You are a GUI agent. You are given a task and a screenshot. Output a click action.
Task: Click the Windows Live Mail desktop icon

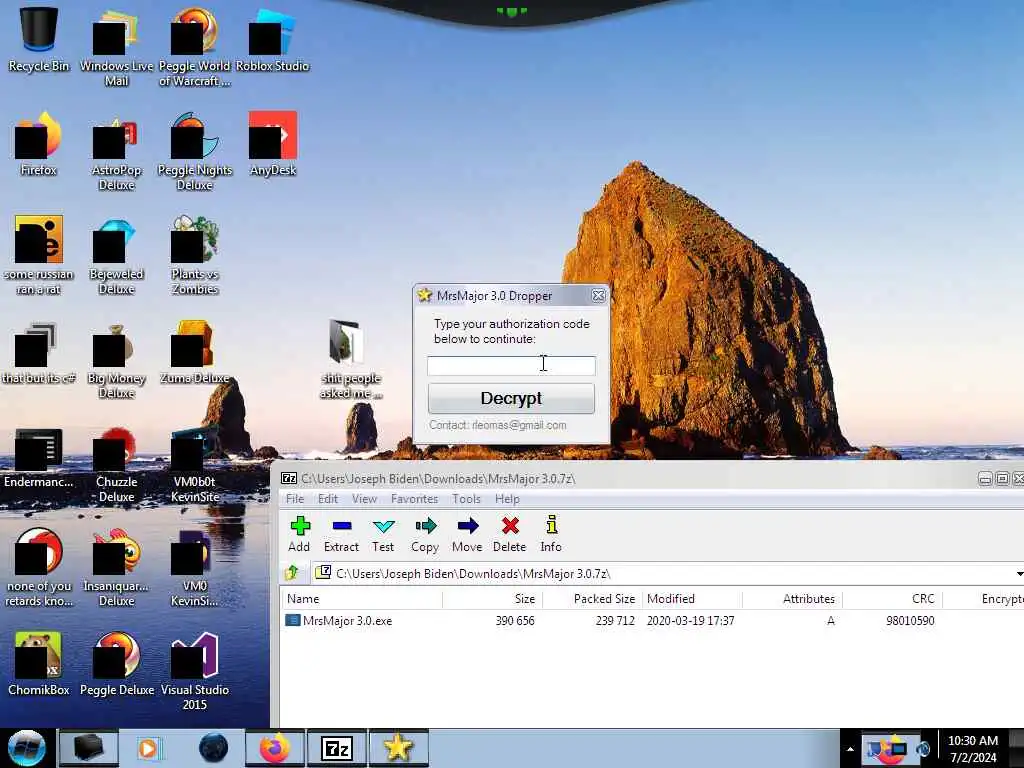(x=116, y=47)
